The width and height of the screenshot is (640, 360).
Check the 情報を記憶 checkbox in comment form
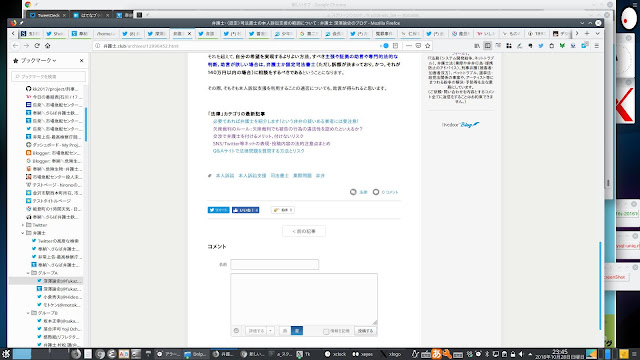tap(326, 331)
